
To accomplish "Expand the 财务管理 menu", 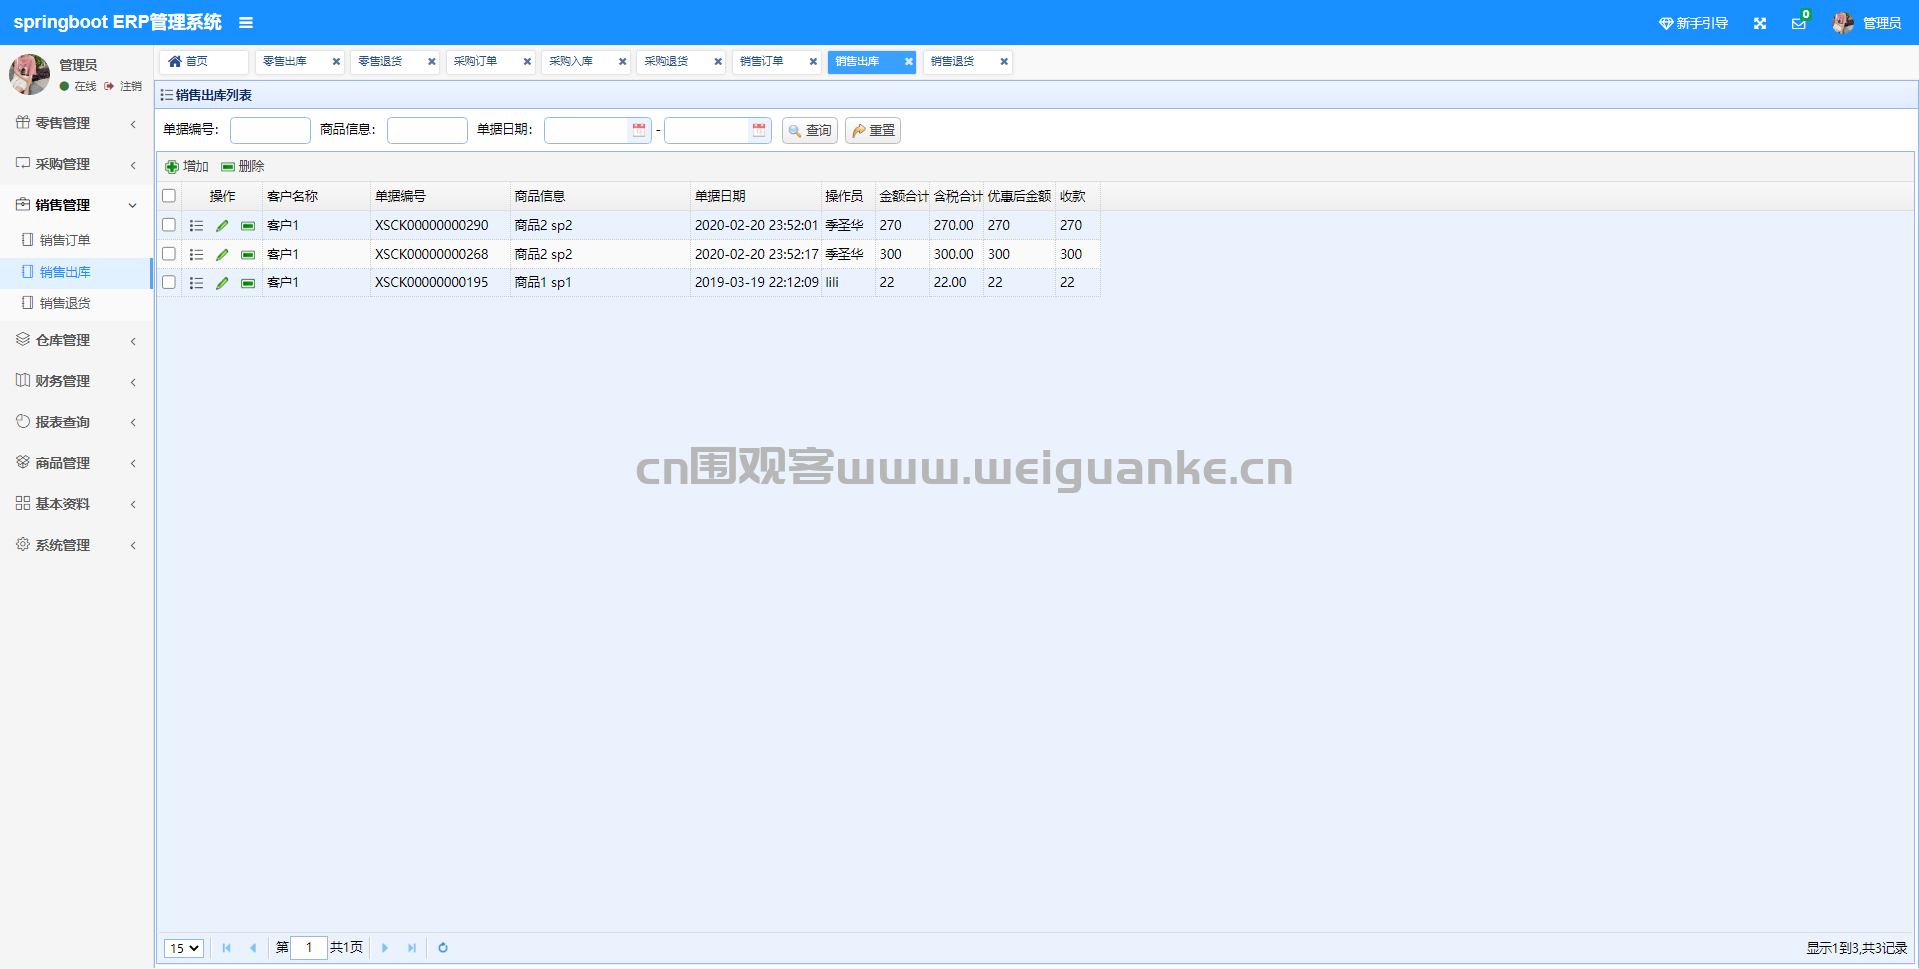I will coord(76,382).
